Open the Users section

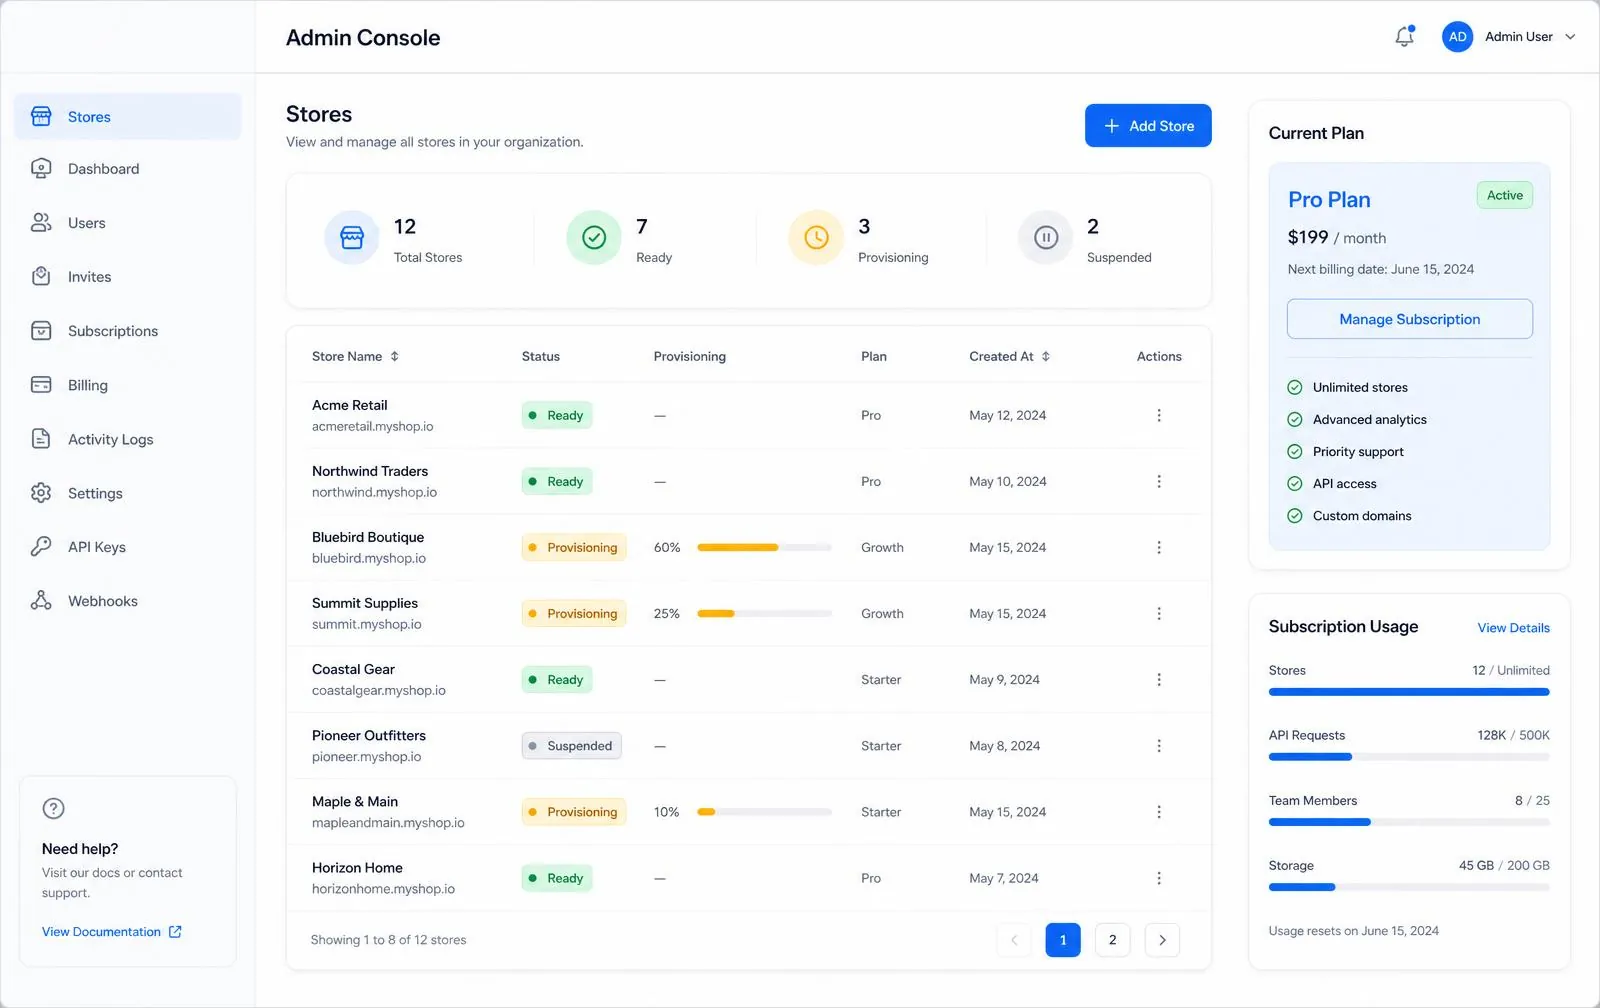128,223
